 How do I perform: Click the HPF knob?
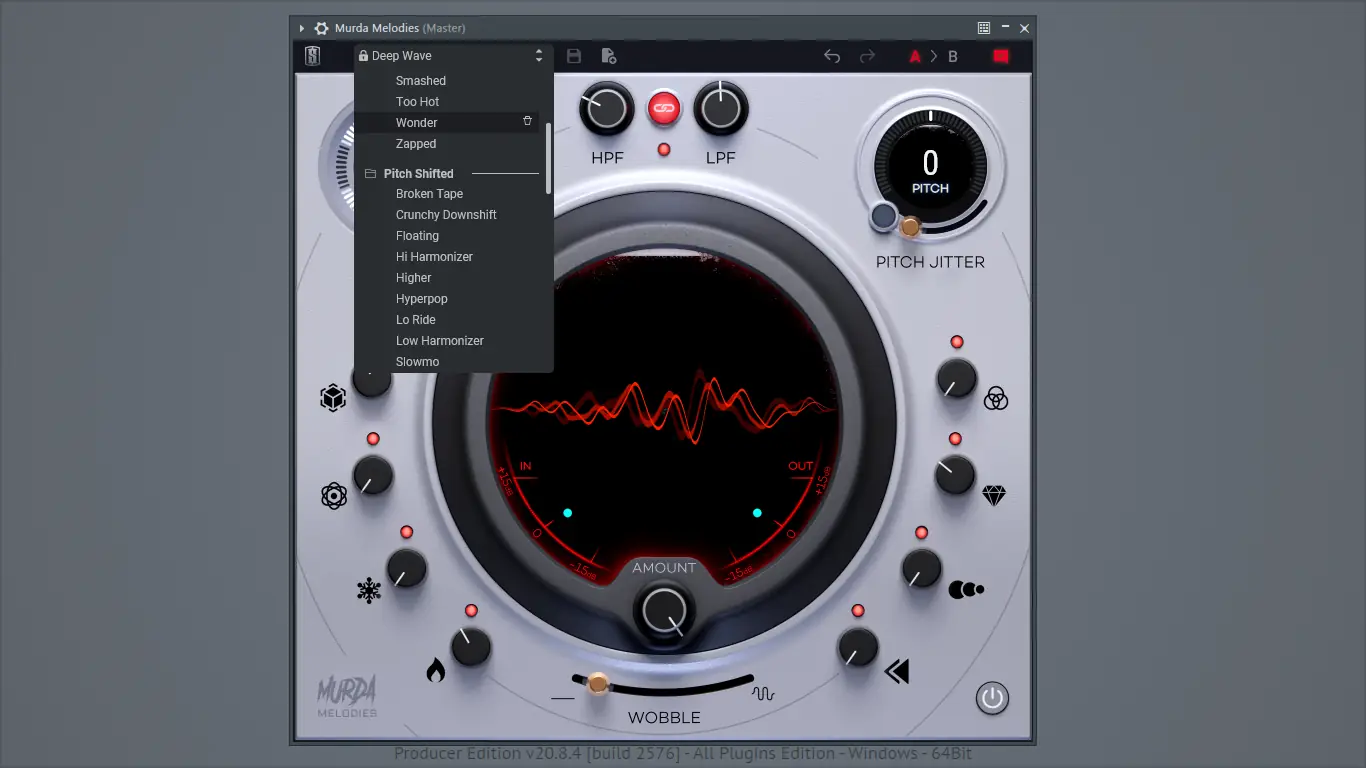[x=606, y=109]
